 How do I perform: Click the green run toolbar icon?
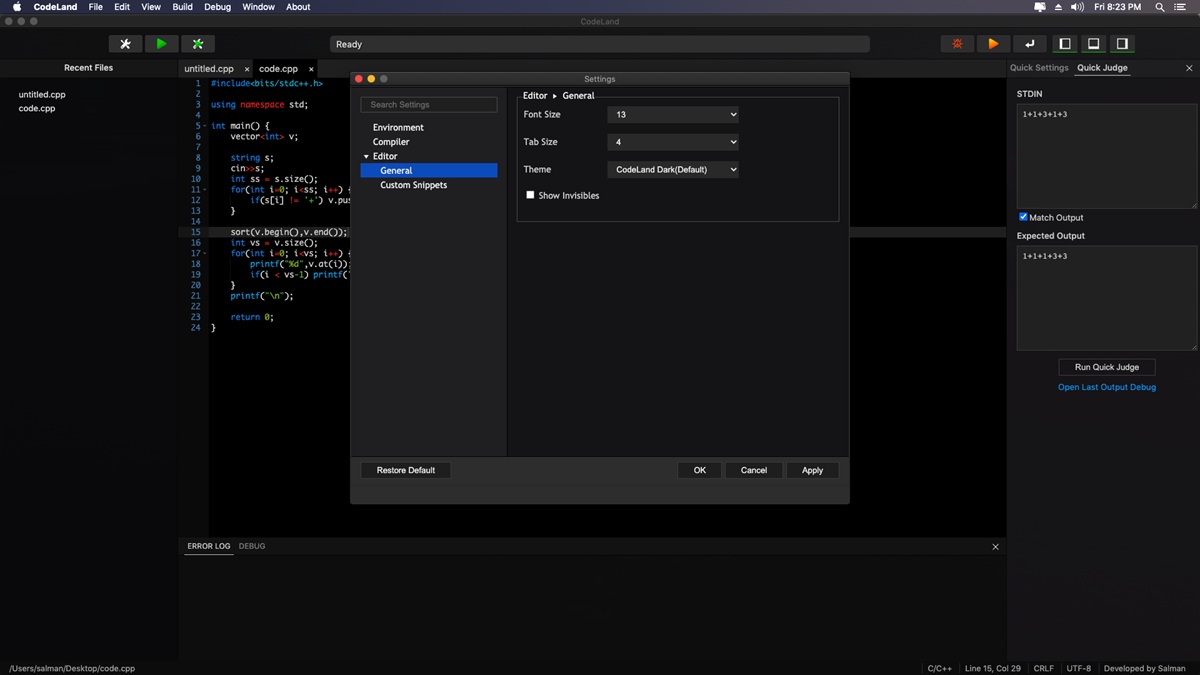161,44
